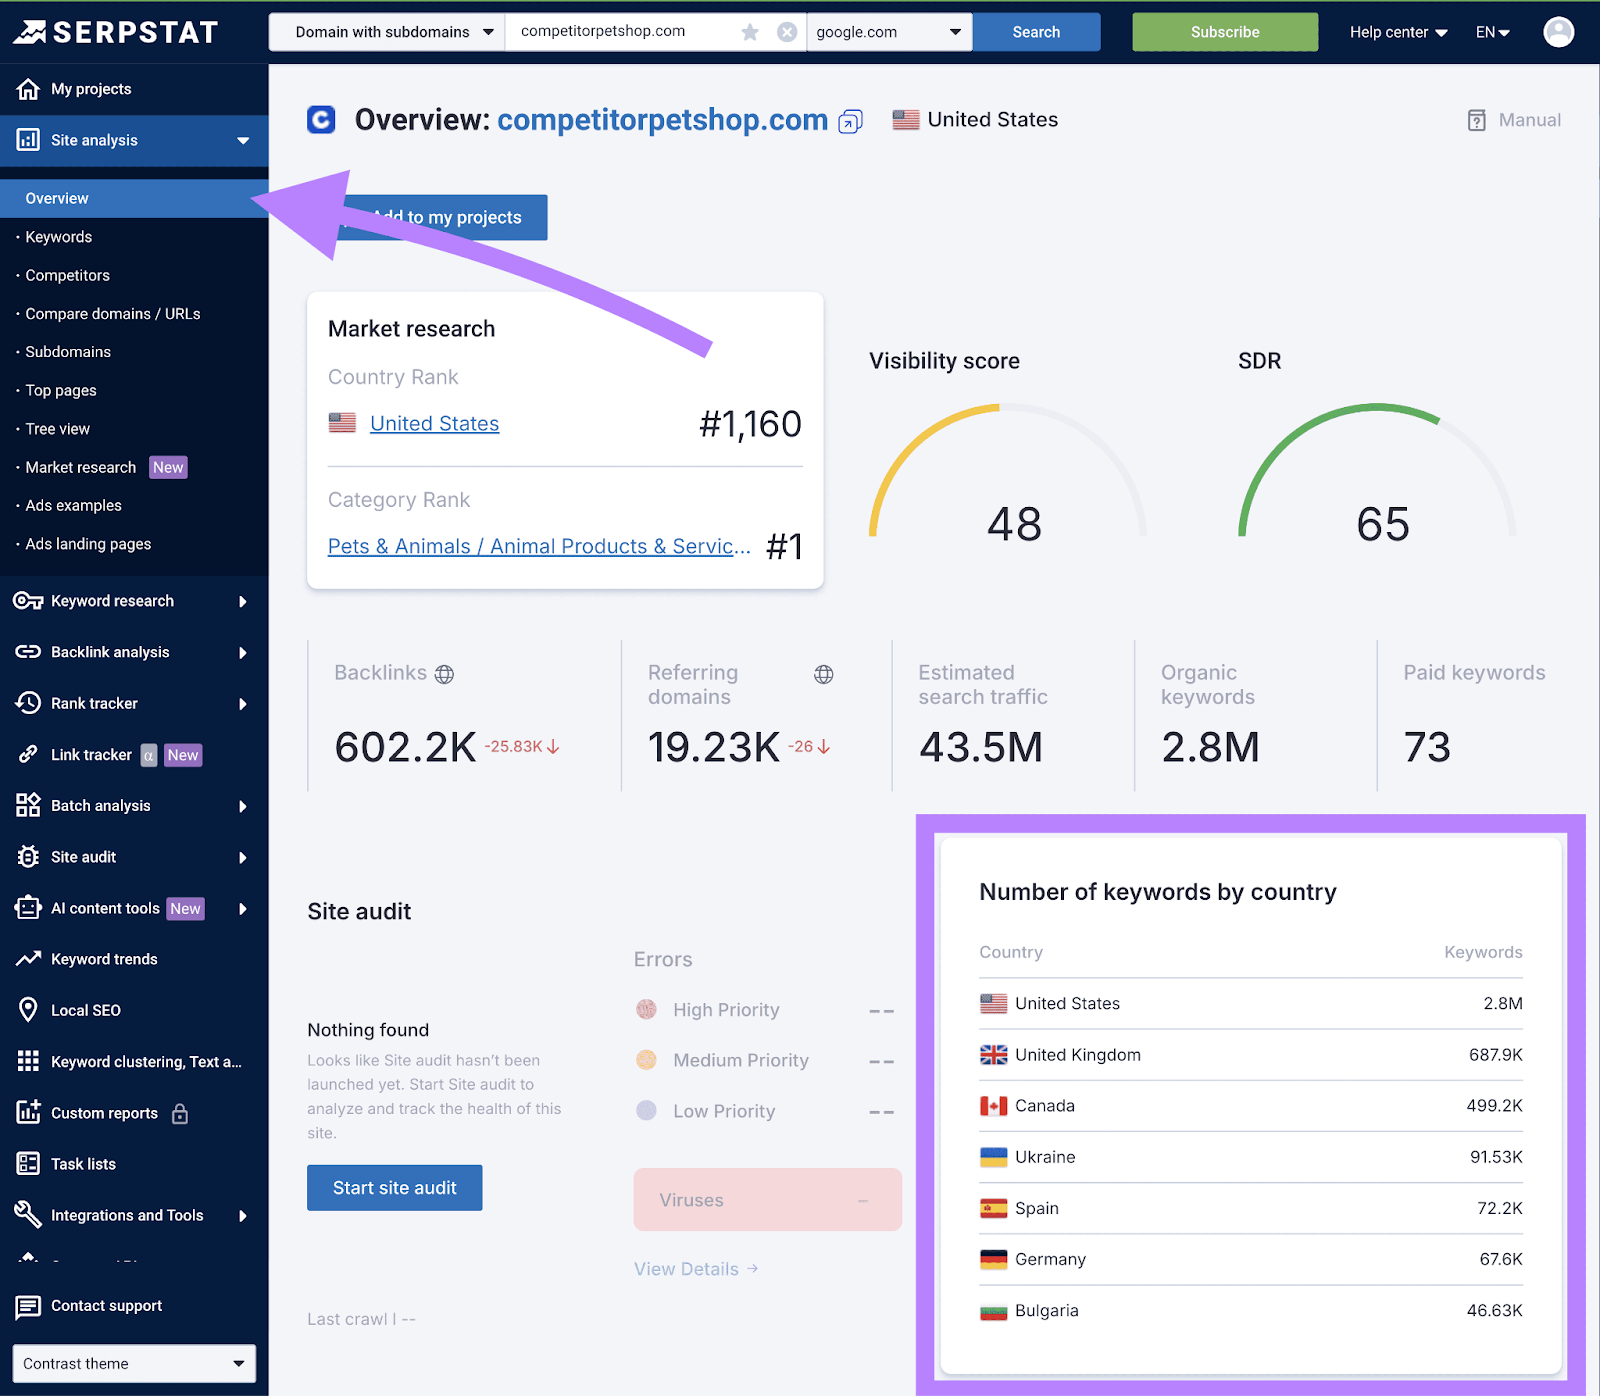Image resolution: width=1600 pixels, height=1396 pixels.
Task: Open the Competitors section
Action: pos(66,275)
